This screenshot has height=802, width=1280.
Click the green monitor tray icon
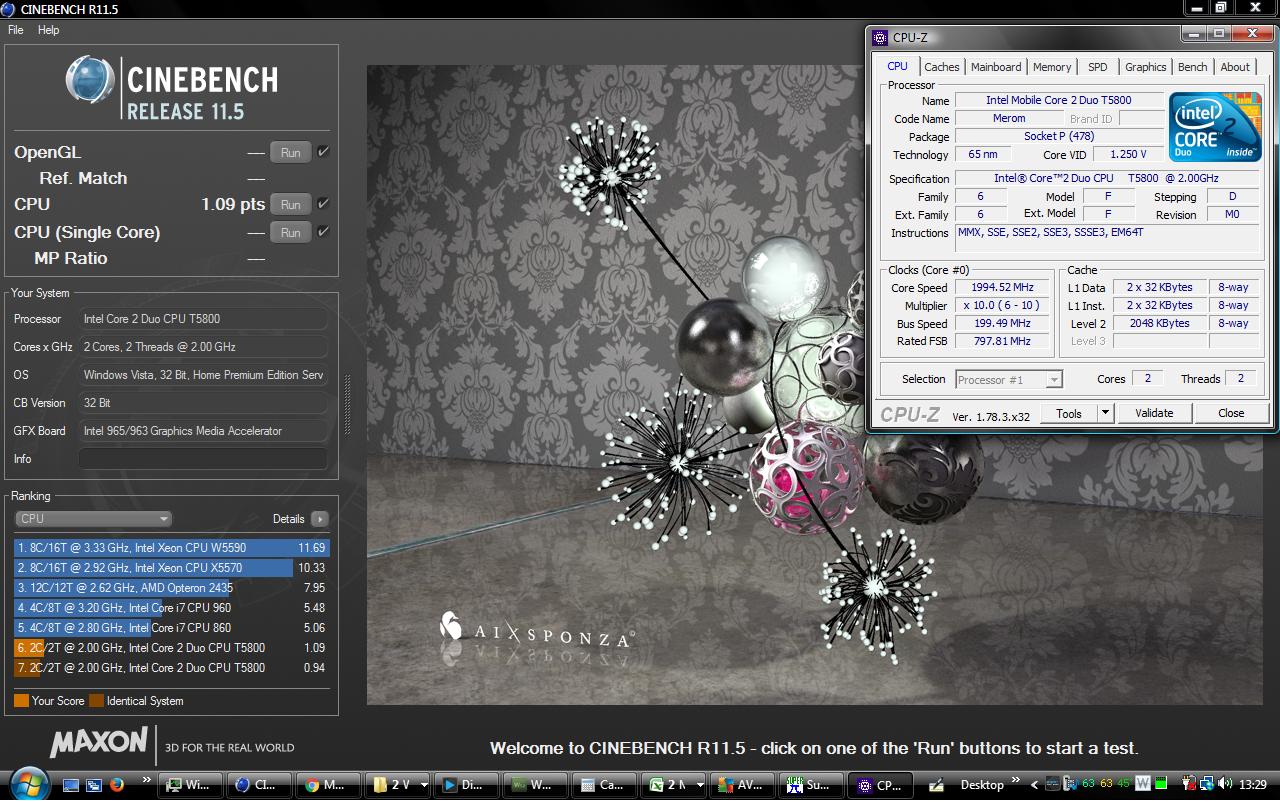(1160, 784)
